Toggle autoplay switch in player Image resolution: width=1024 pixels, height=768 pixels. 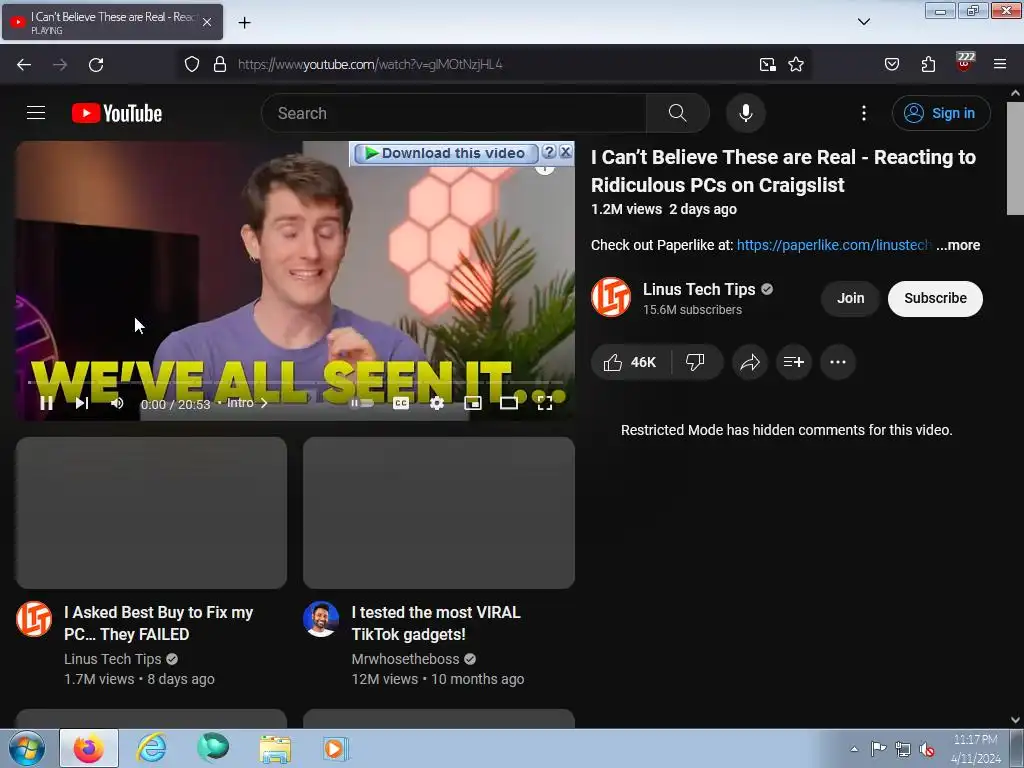362,403
